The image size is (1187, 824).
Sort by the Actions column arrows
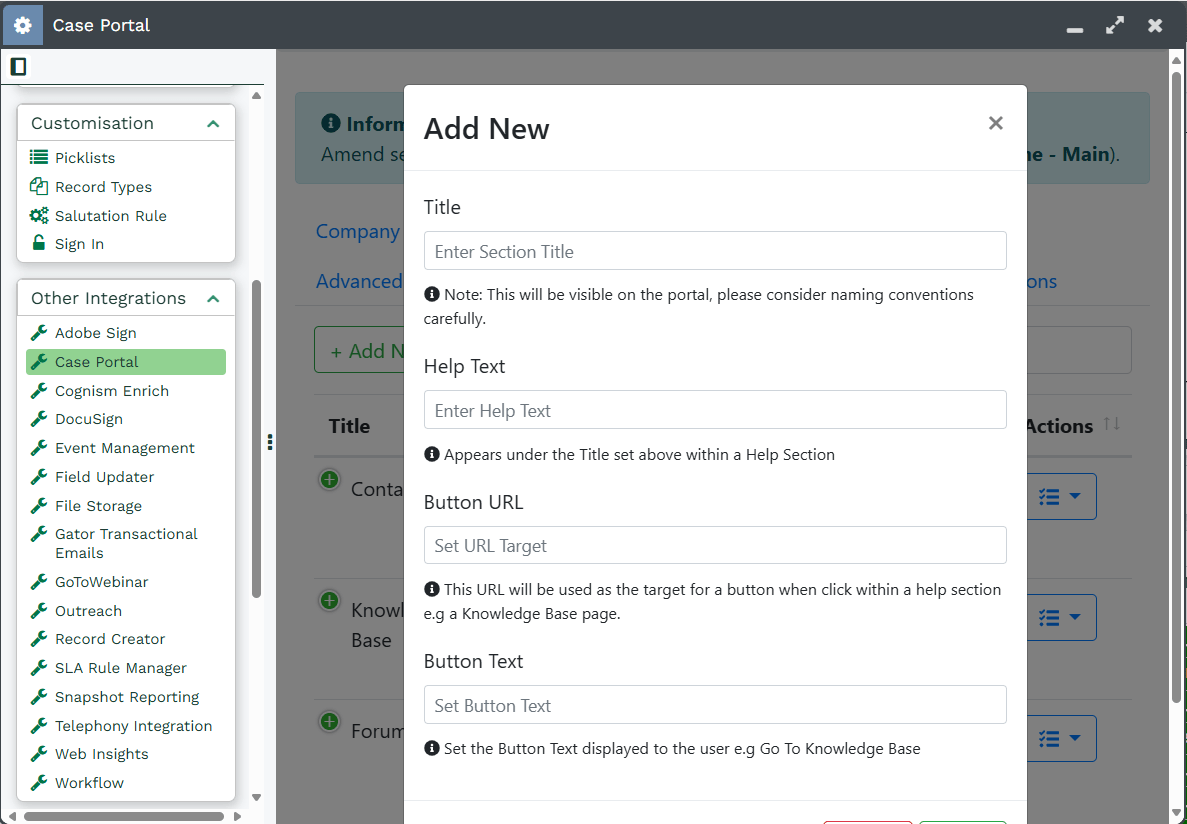click(x=1112, y=425)
